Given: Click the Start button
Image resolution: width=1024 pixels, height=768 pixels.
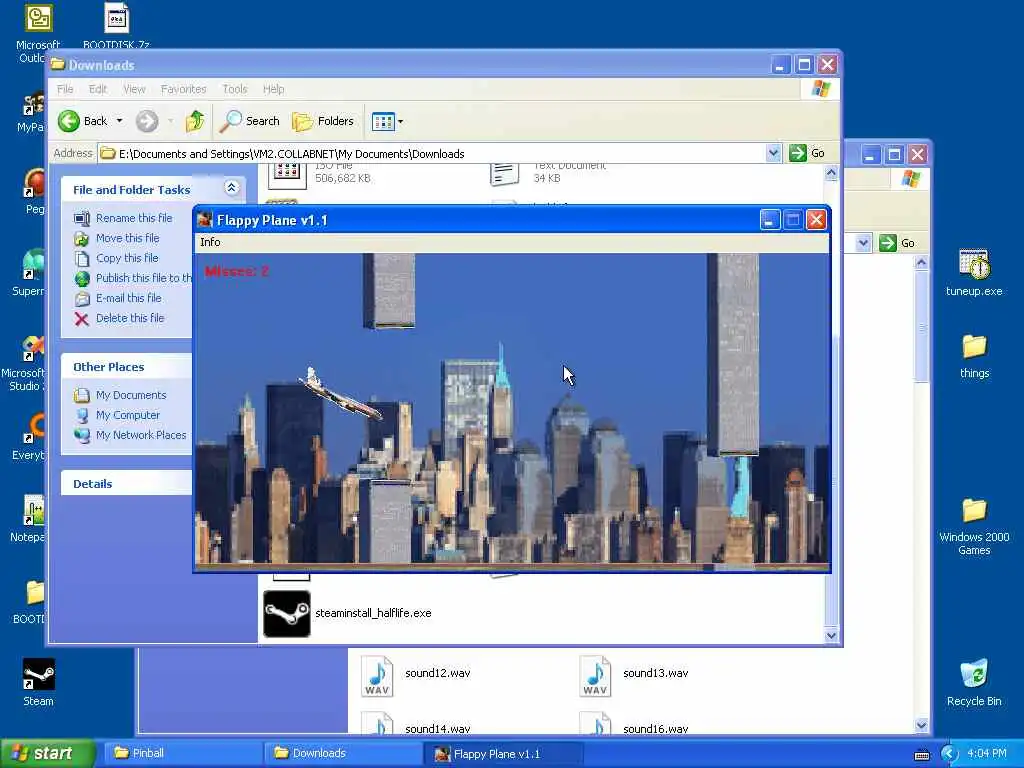Looking at the screenshot, I should tap(47, 754).
